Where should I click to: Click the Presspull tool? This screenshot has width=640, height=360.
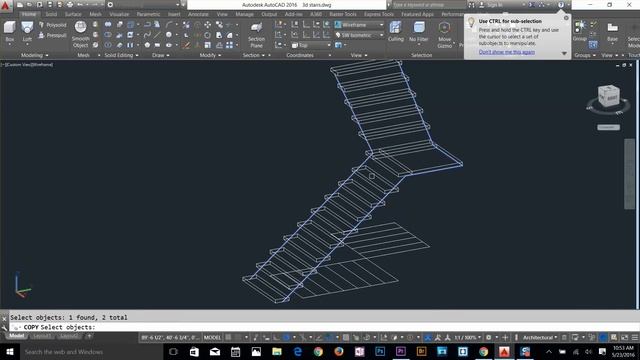click(x=53, y=36)
